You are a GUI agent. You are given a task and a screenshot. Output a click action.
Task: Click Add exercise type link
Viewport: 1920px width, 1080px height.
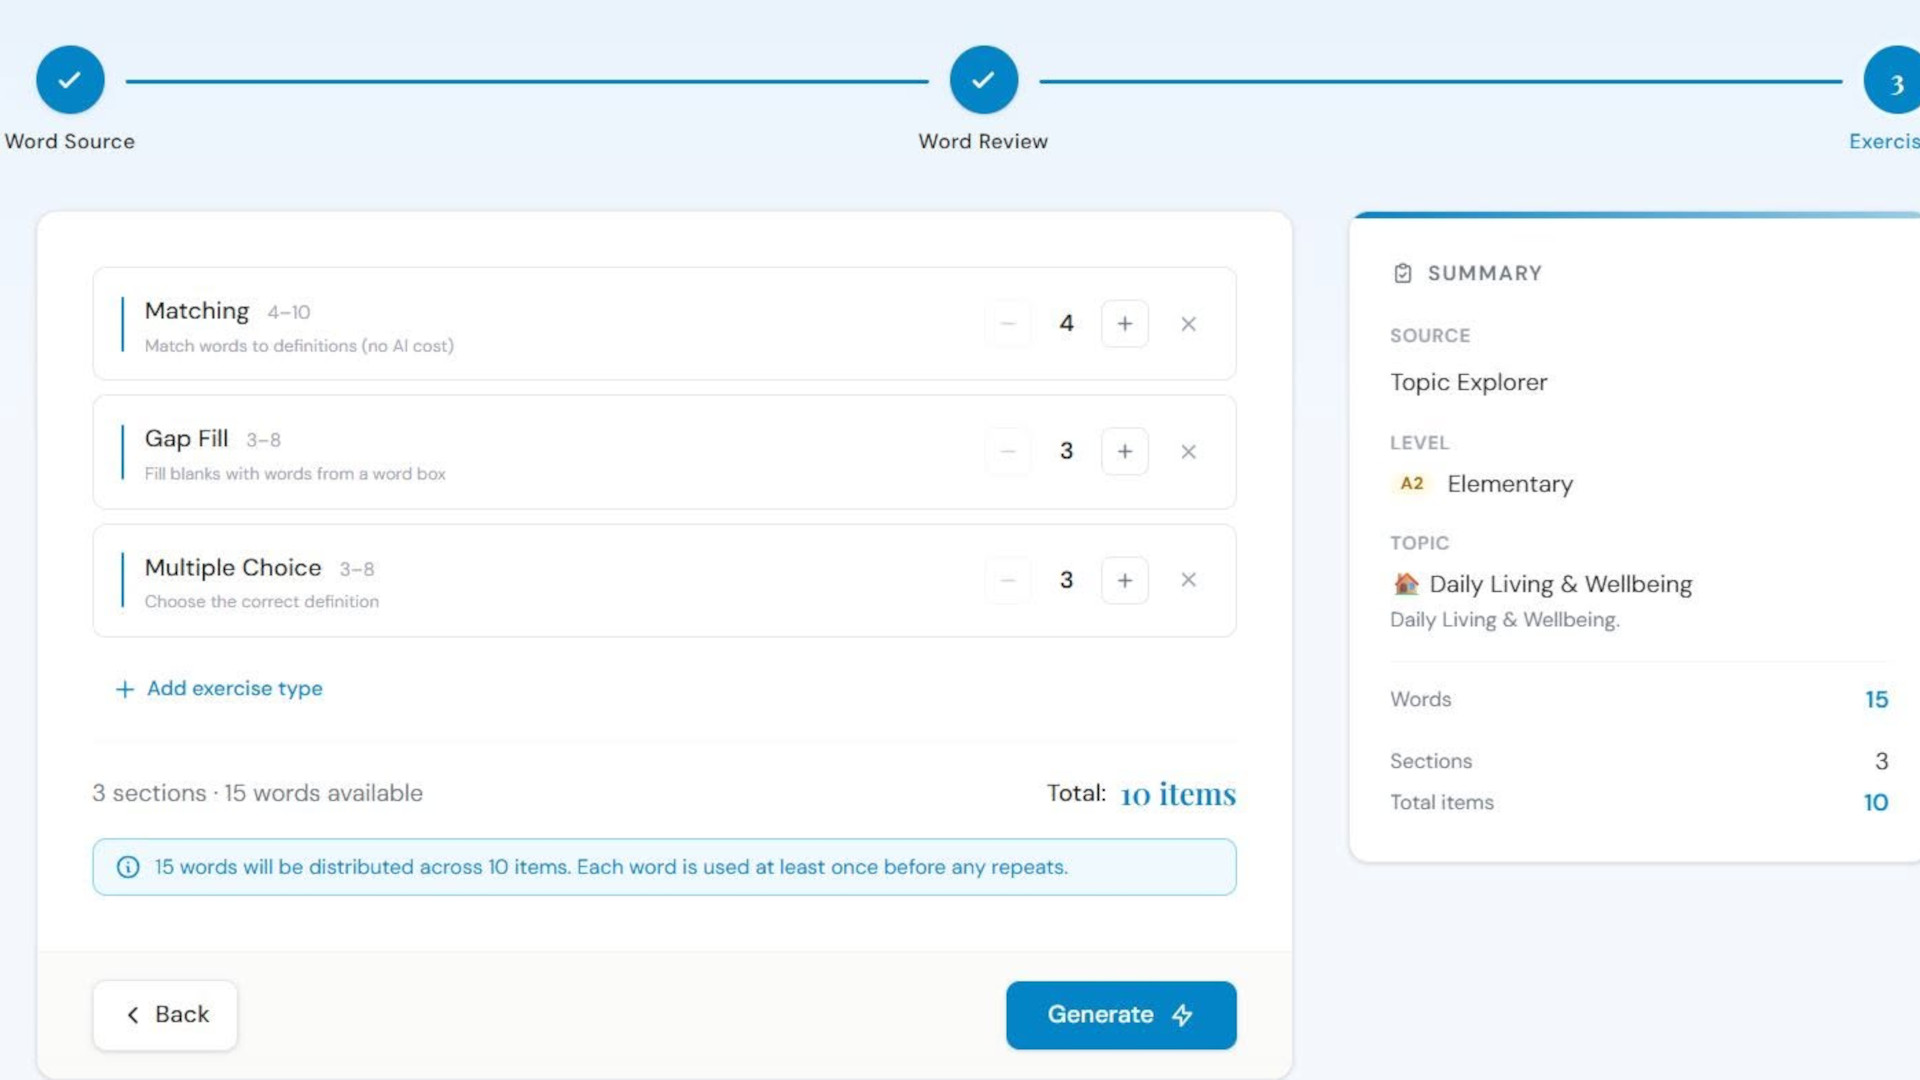pos(219,689)
